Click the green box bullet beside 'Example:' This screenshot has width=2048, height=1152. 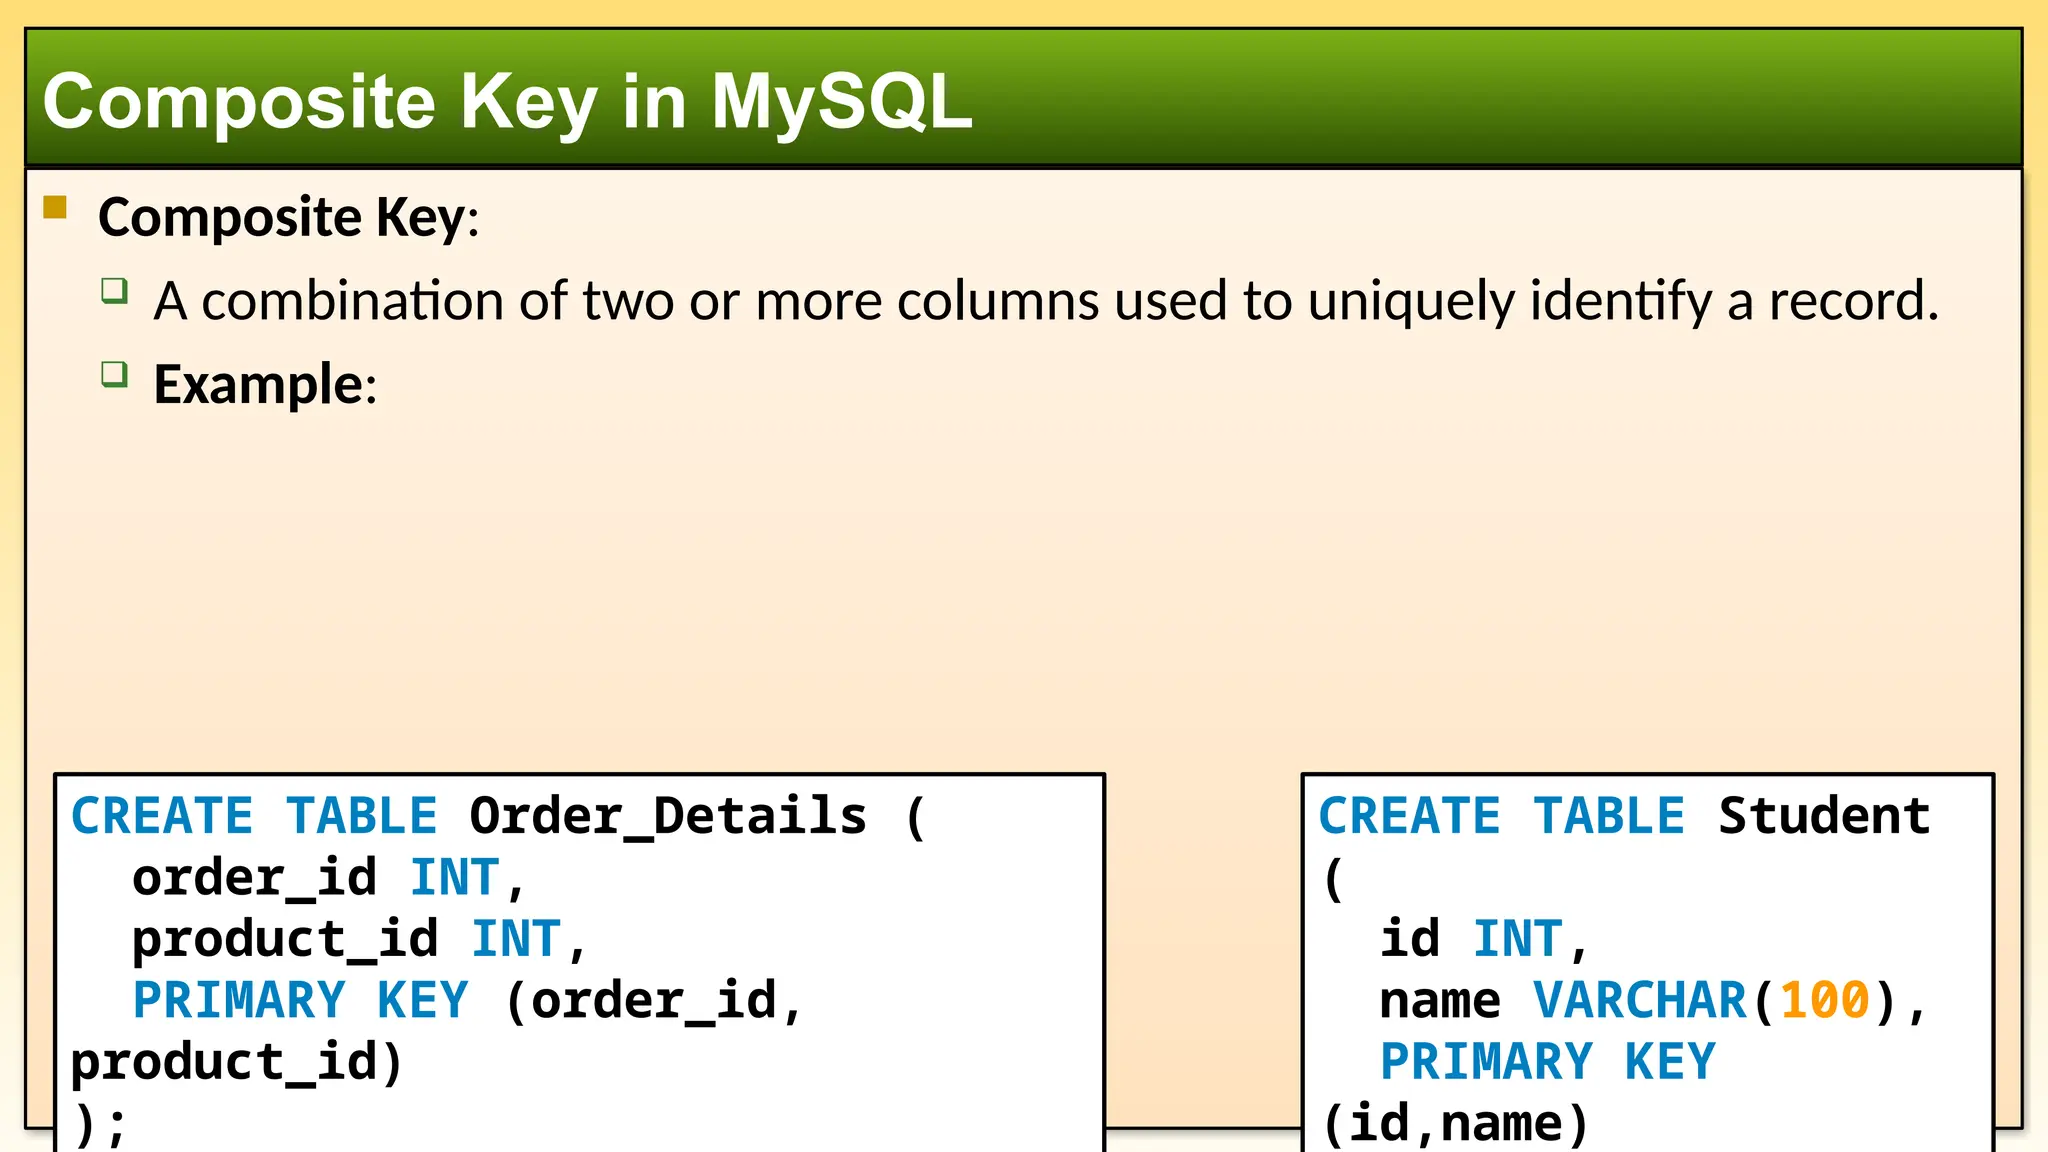115,374
